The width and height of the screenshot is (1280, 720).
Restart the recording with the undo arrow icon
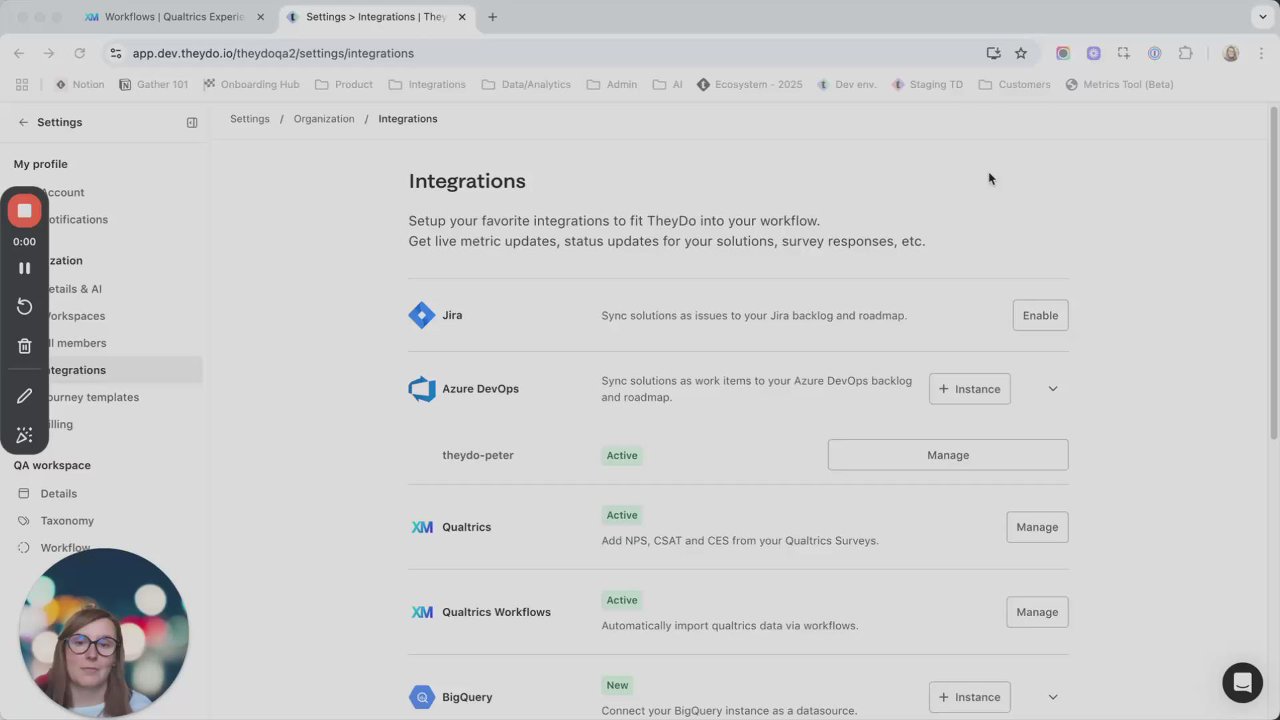(24, 307)
